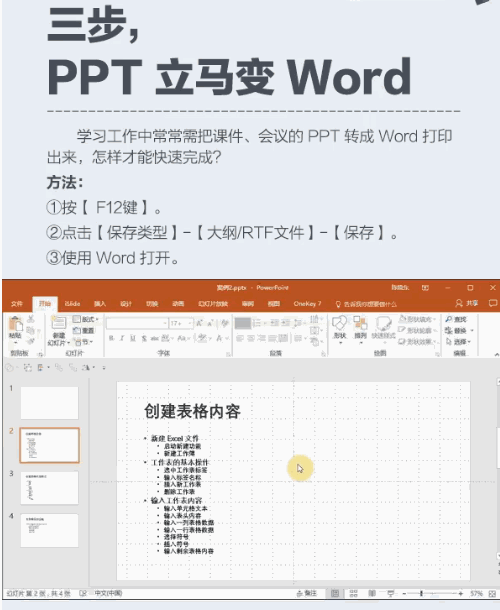Select slide 3 thumbnail
This screenshot has width=500, height=610.
[49, 488]
